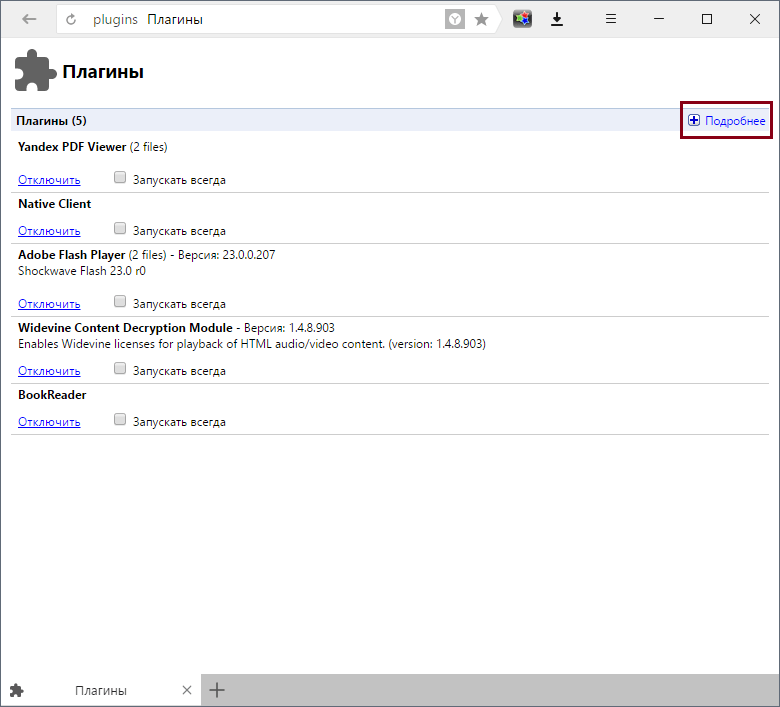
Task: Disable Yandex PDF Viewer plugin
Action: coord(49,180)
